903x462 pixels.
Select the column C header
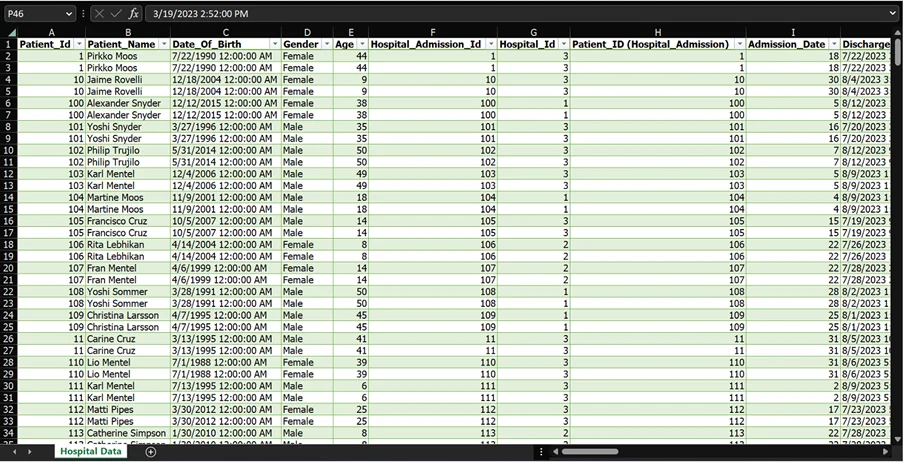(225, 32)
